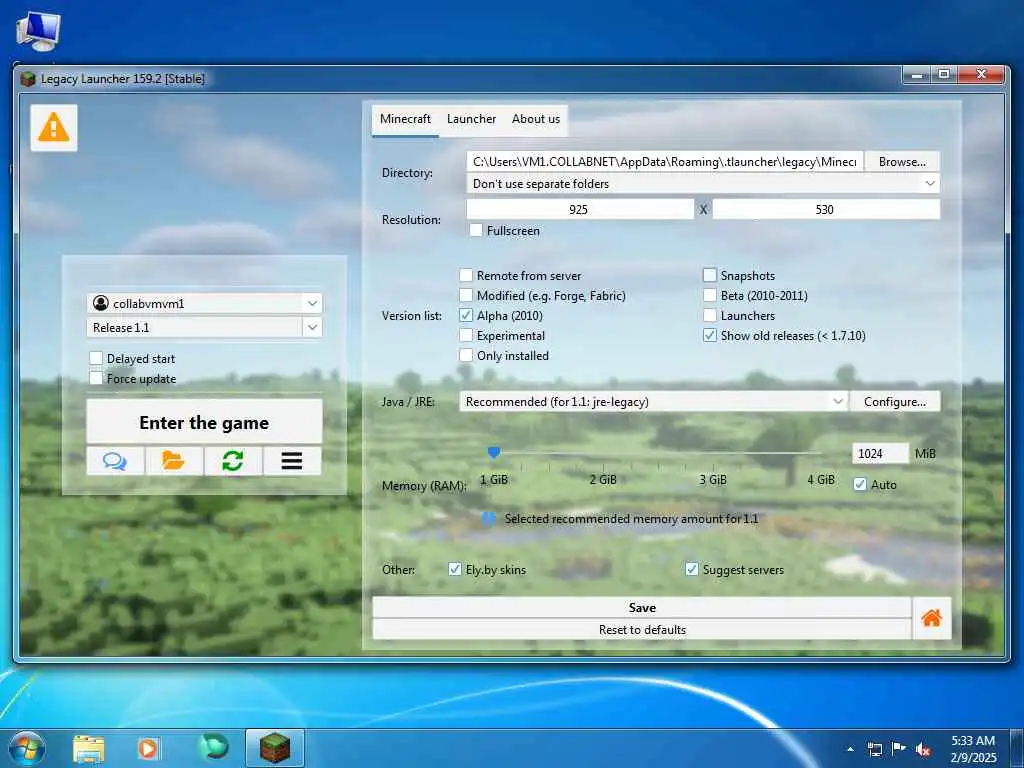Check the Force update checkbox

tap(96, 378)
